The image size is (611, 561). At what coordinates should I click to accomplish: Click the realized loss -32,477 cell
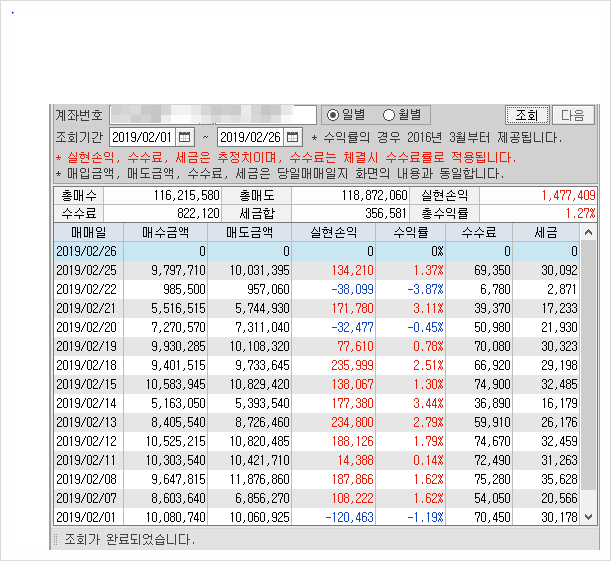point(334,327)
